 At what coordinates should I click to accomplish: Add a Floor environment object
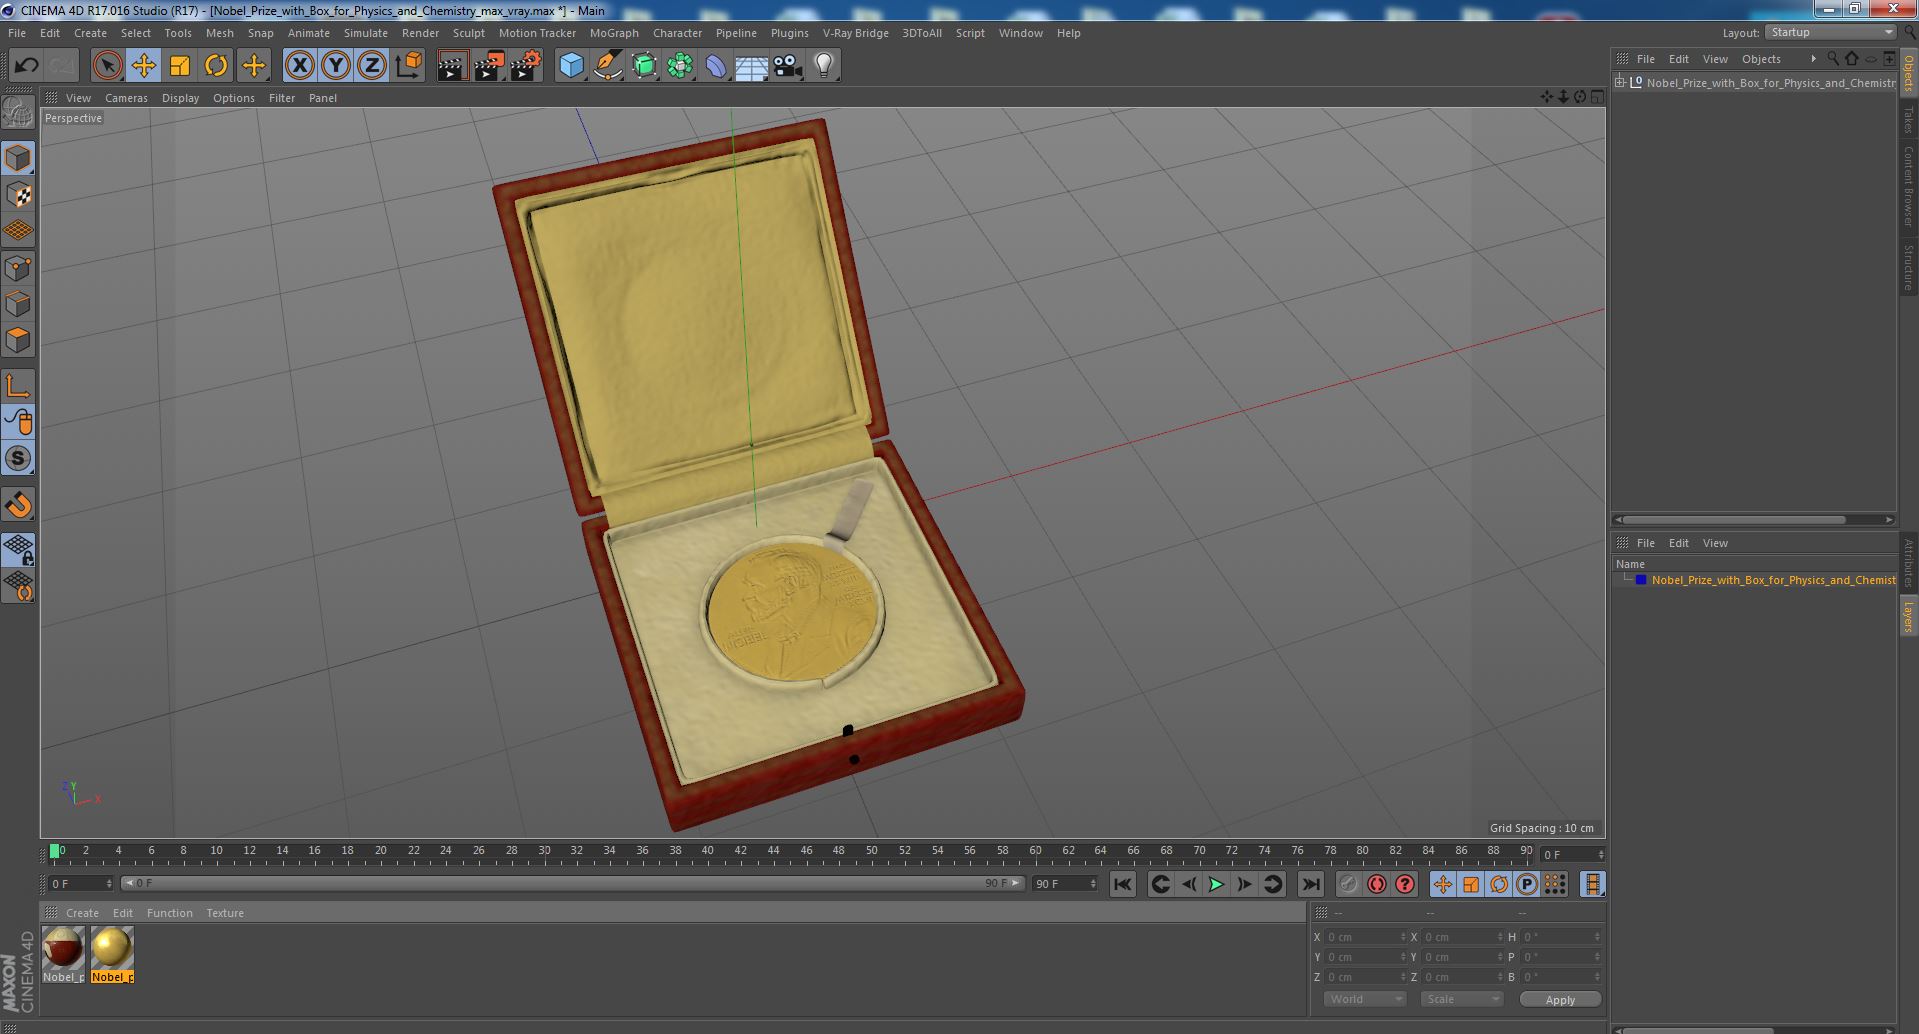click(x=752, y=66)
